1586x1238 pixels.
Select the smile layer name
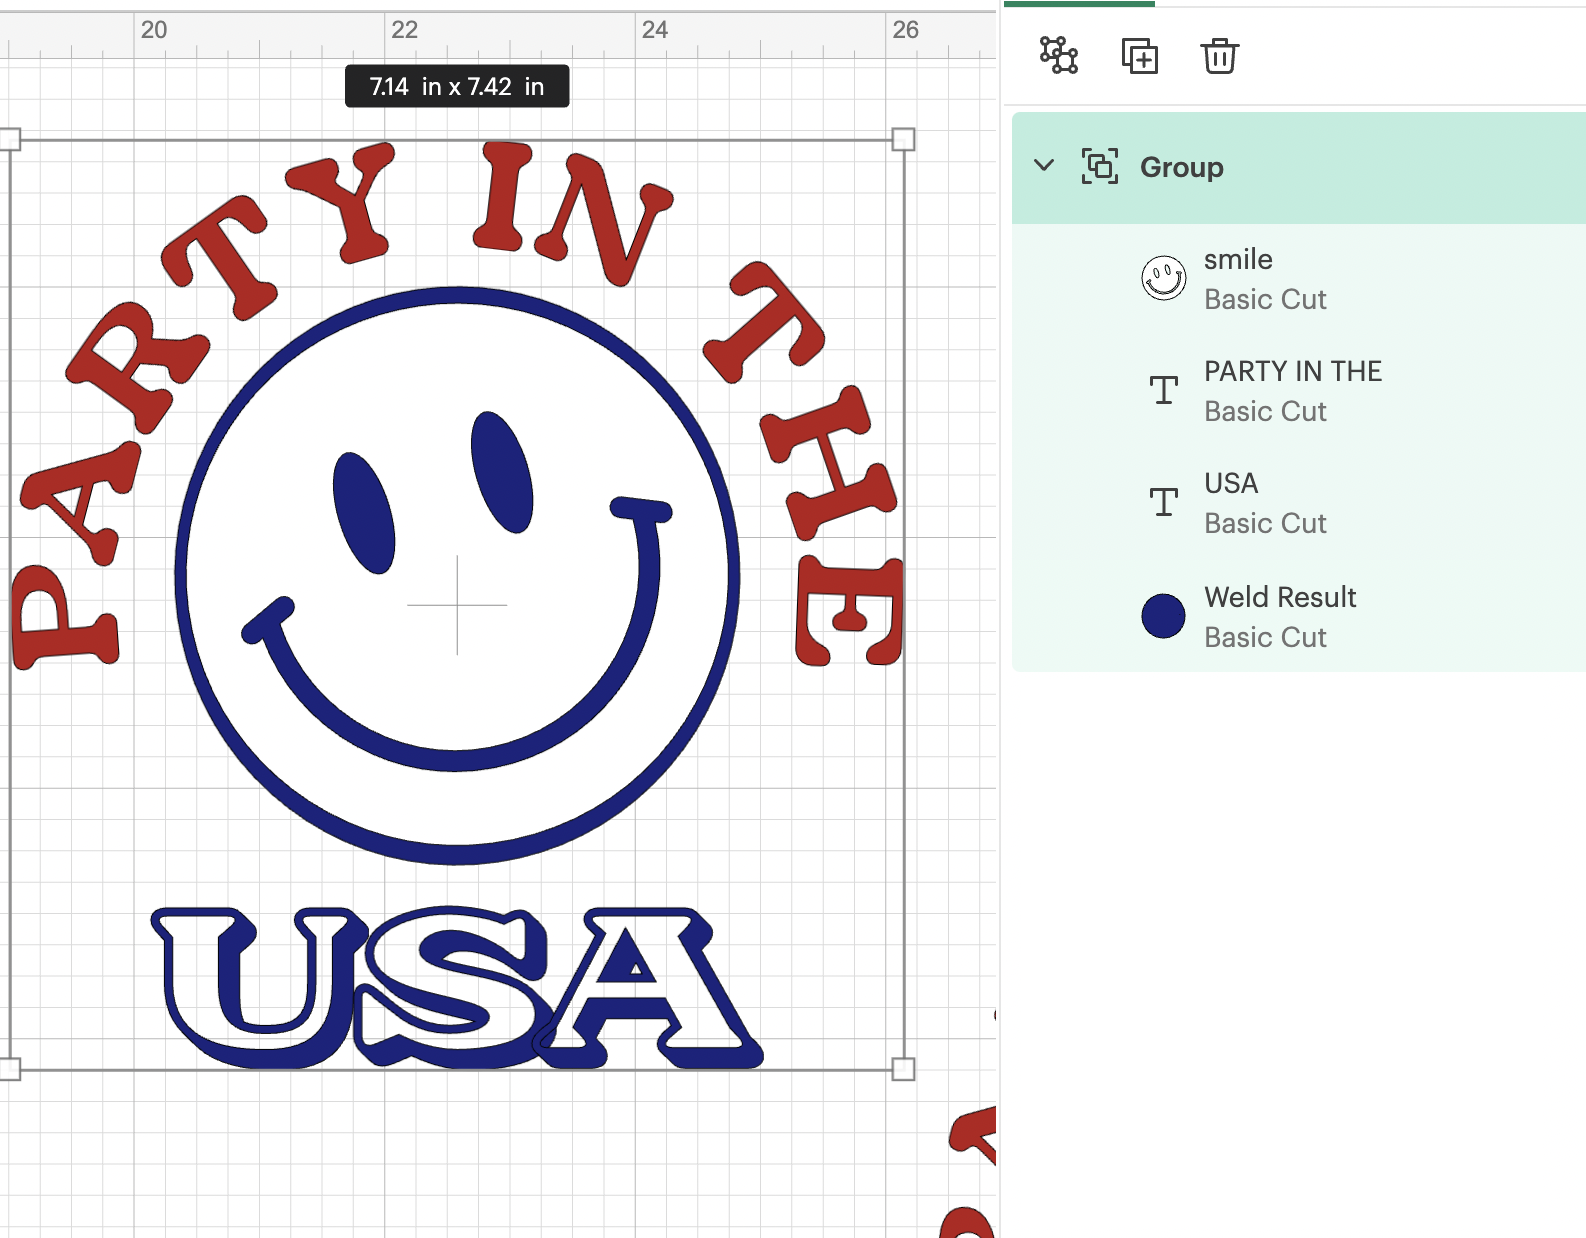click(1238, 259)
